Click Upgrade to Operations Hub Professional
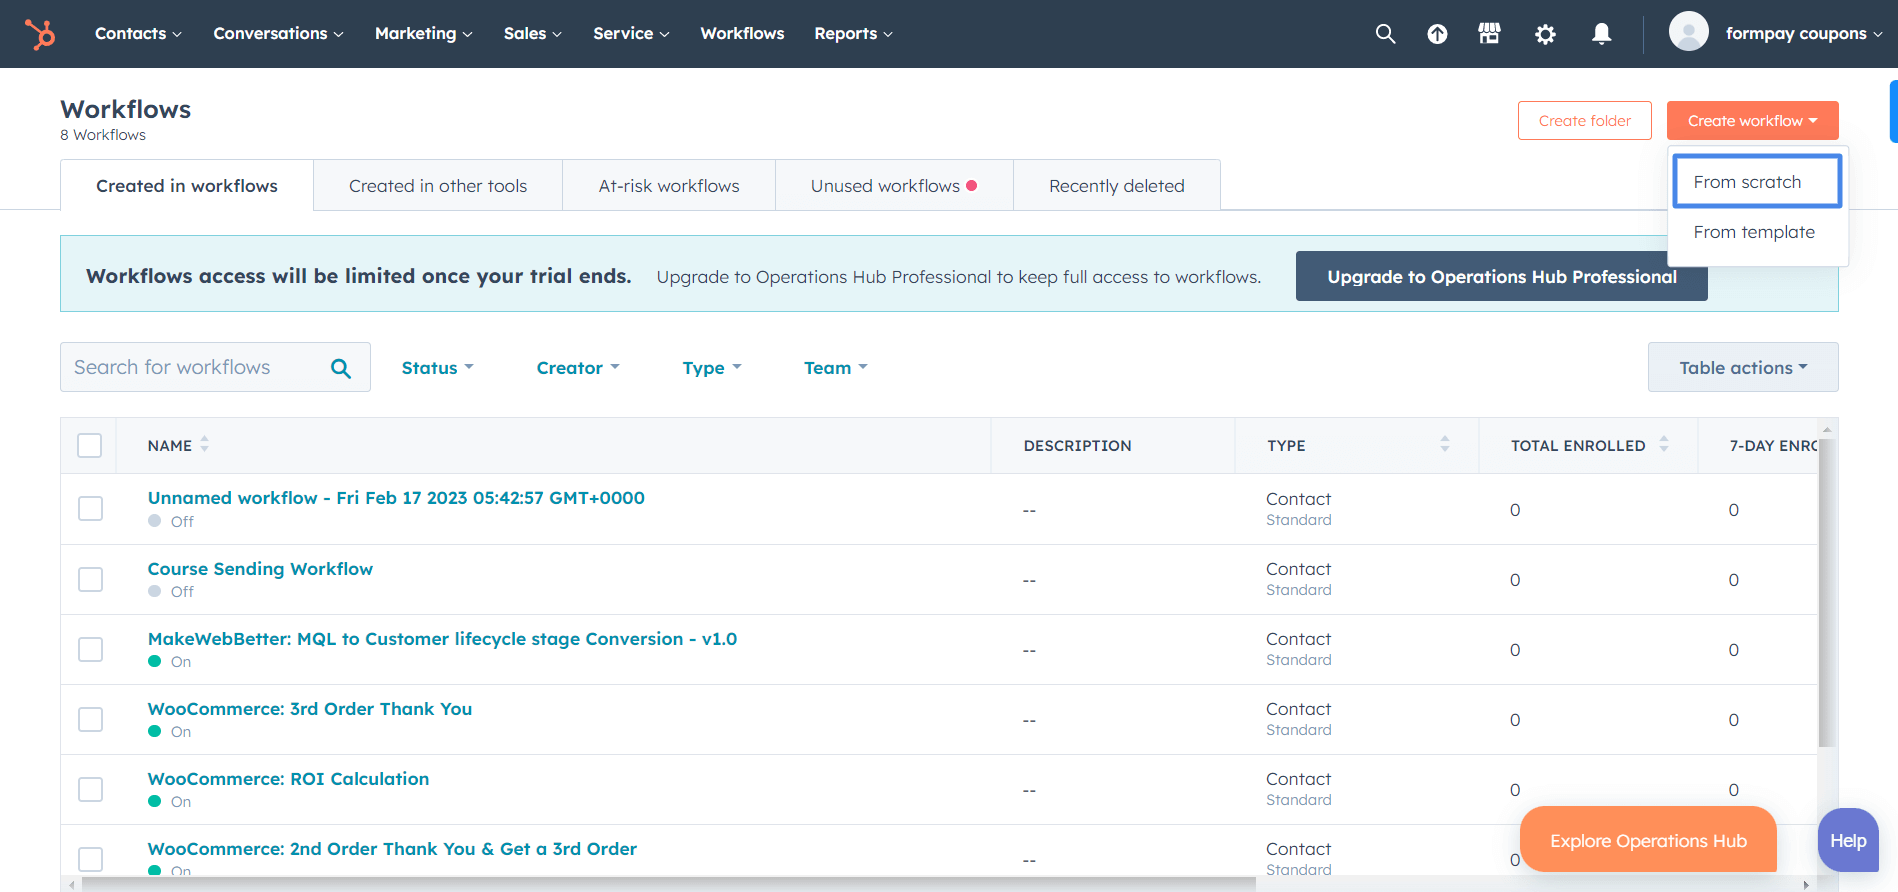 point(1502,277)
